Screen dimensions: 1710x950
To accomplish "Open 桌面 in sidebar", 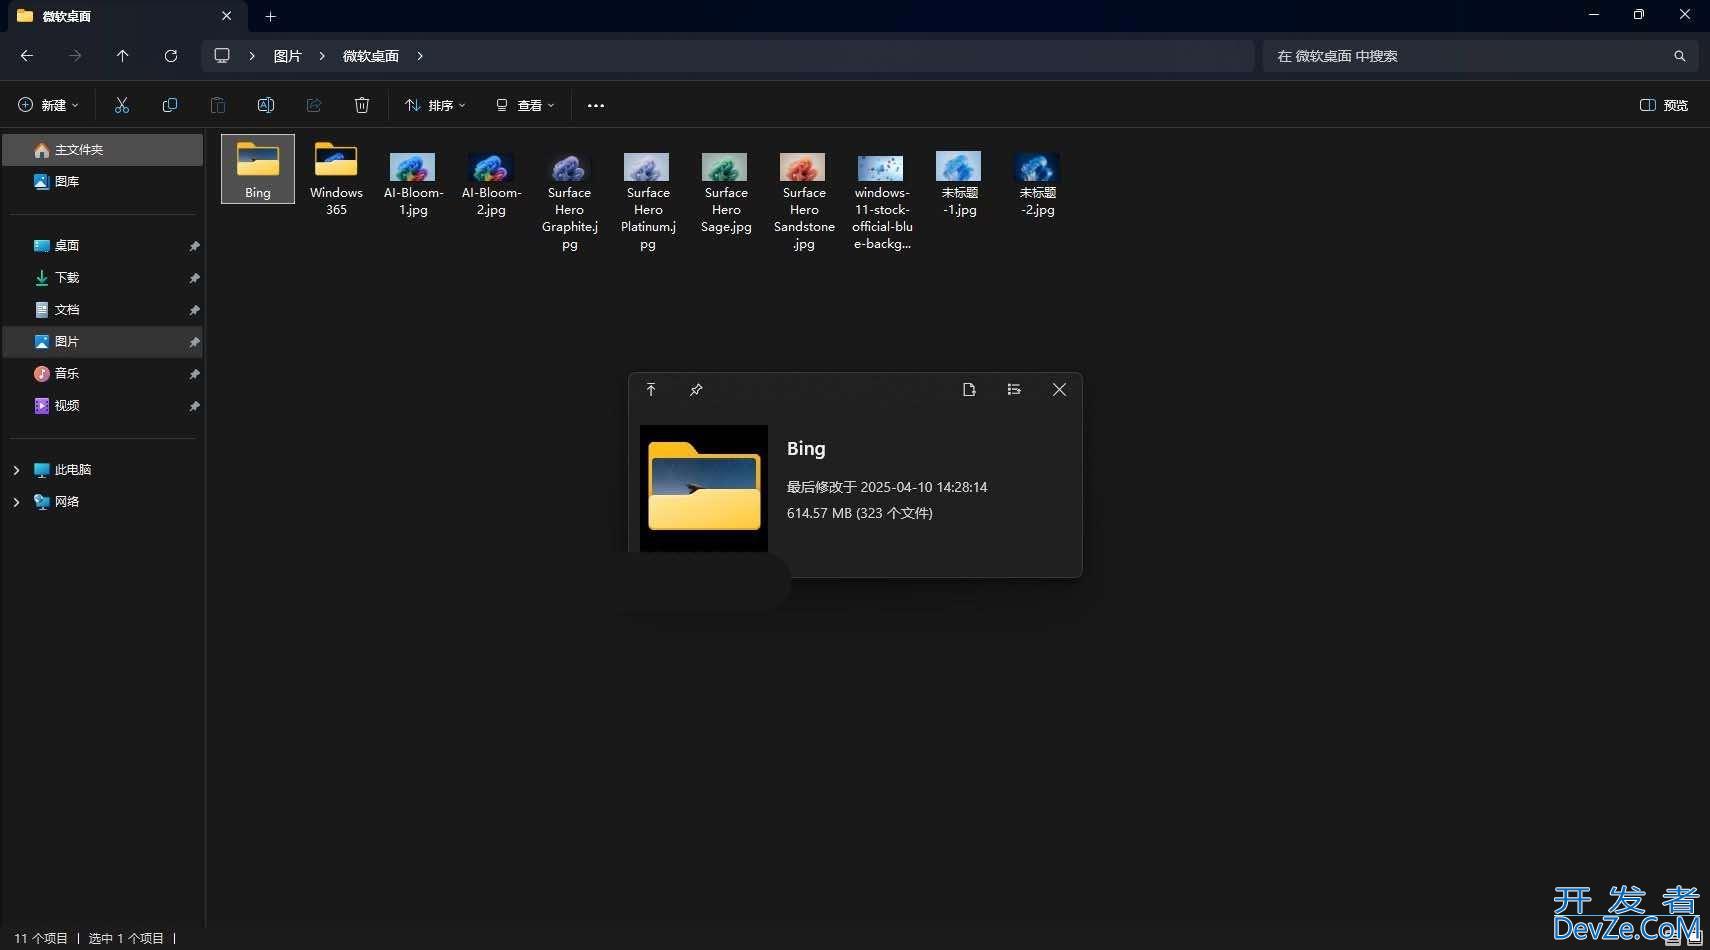I will click(x=103, y=246).
